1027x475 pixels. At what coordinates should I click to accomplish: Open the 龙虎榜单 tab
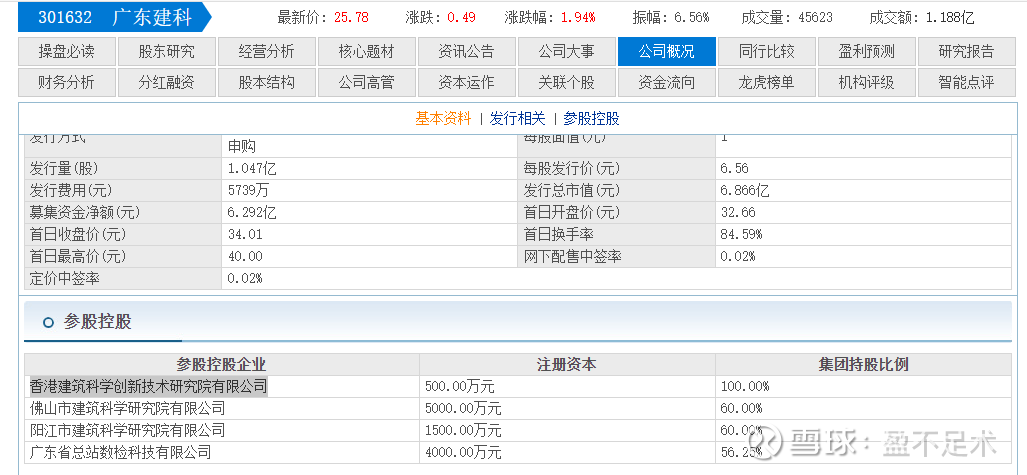[x=767, y=83]
